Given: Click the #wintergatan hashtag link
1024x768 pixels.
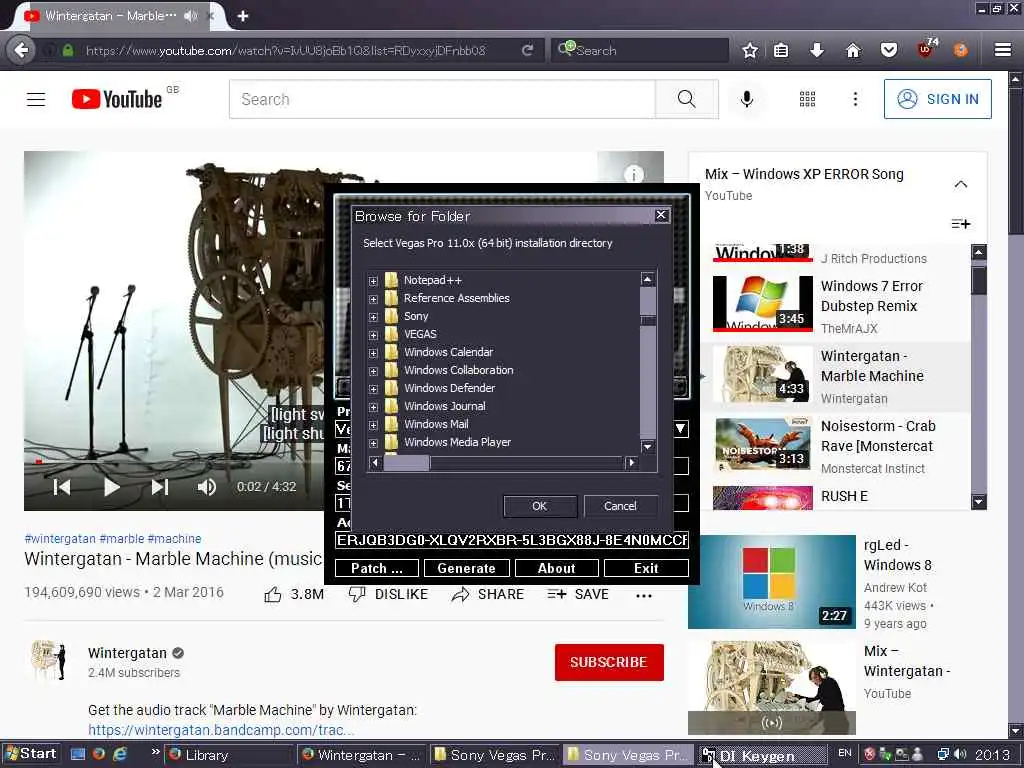Looking at the screenshot, I should pyautogui.click(x=60, y=539).
